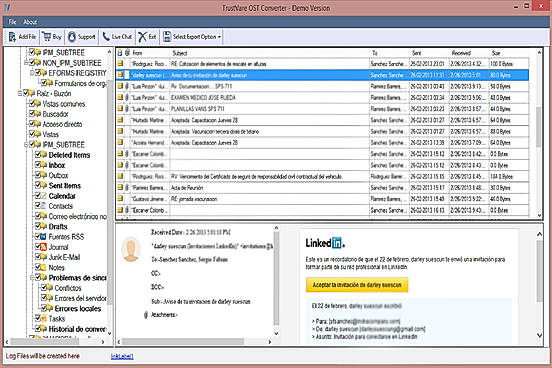Click the Exit toolbar icon
This screenshot has height=368, width=552.
pyautogui.click(x=142, y=37)
